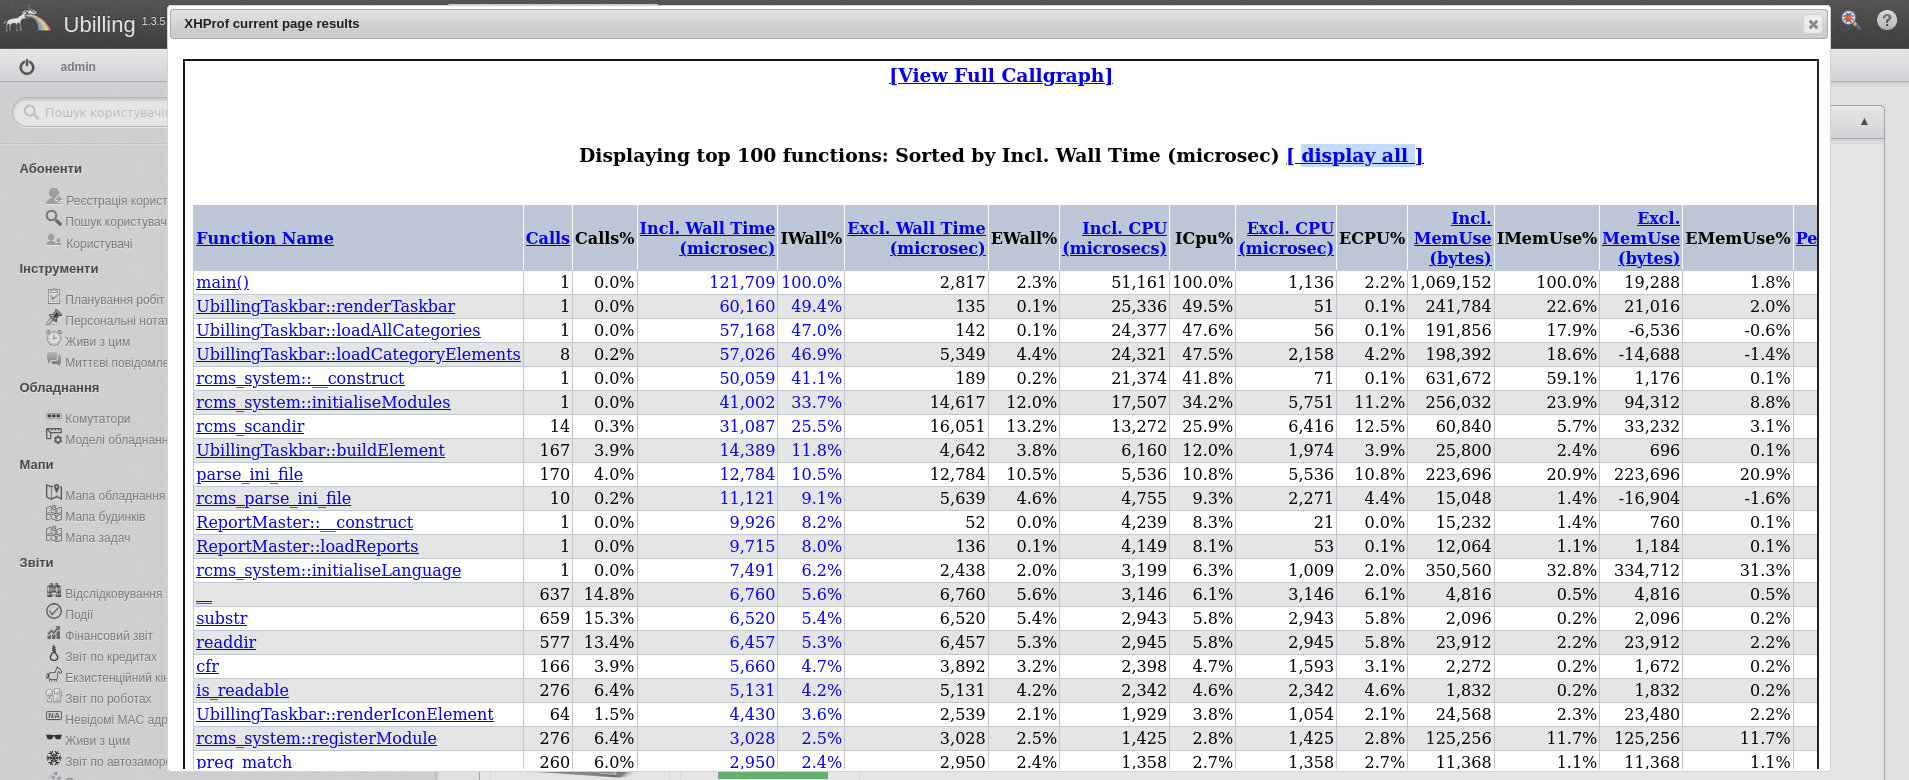Image resolution: width=1909 pixels, height=780 pixels.
Task: Open the help question mark icon
Action: (x=1887, y=20)
